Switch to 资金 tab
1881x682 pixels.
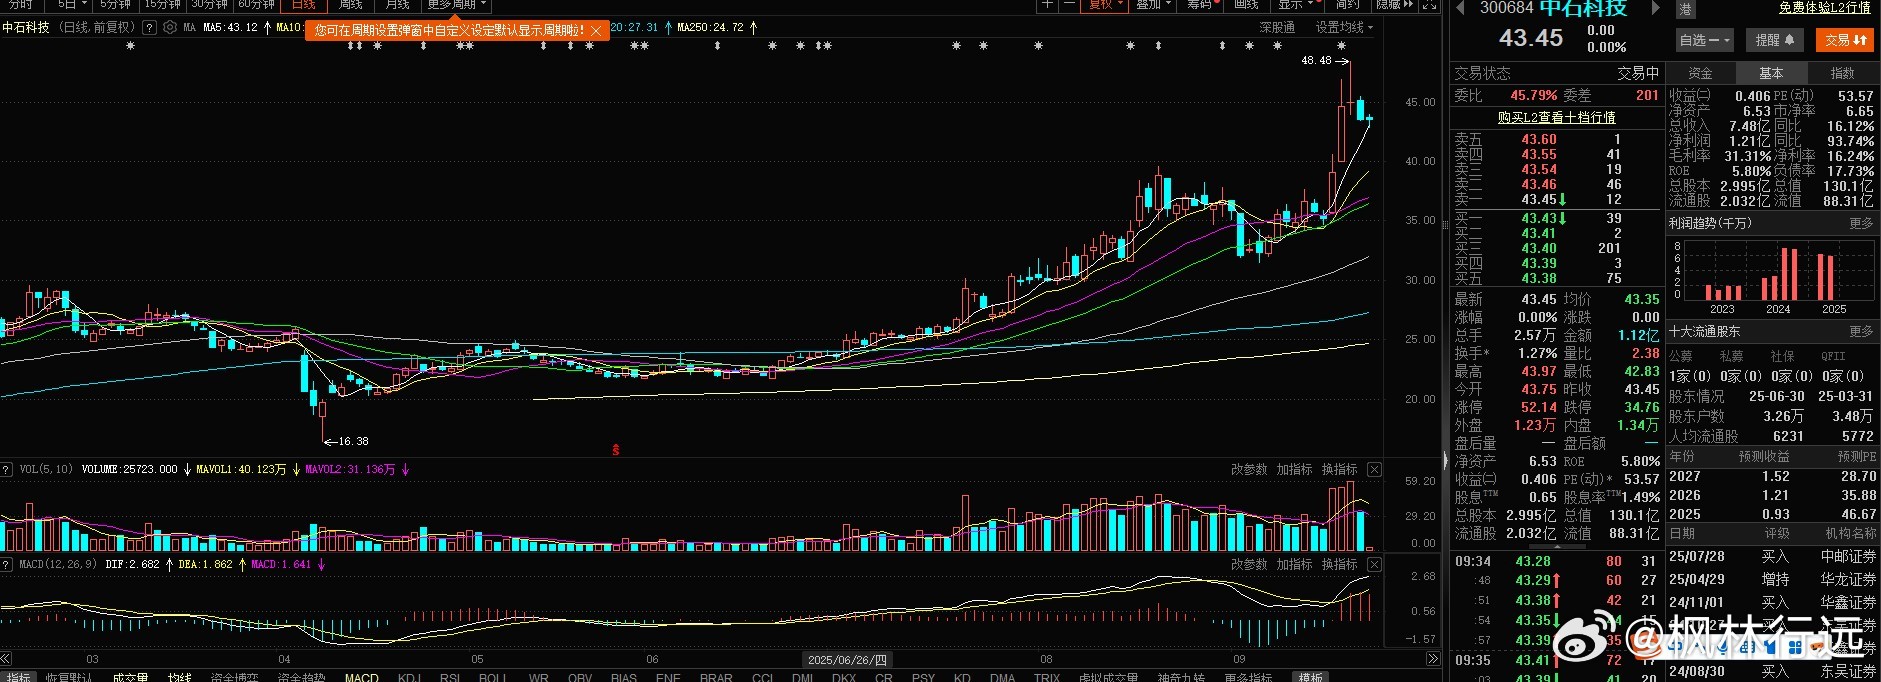pyautogui.click(x=1700, y=73)
